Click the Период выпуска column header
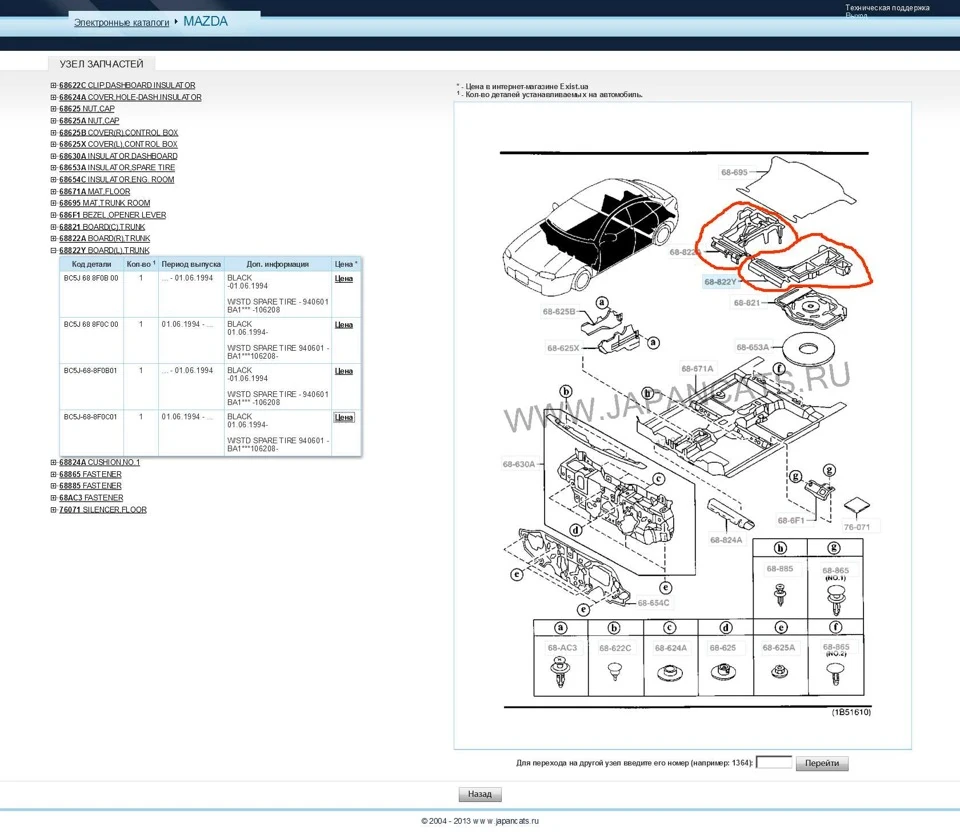The width and height of the screenshot is (960, 838). (191, 264)
